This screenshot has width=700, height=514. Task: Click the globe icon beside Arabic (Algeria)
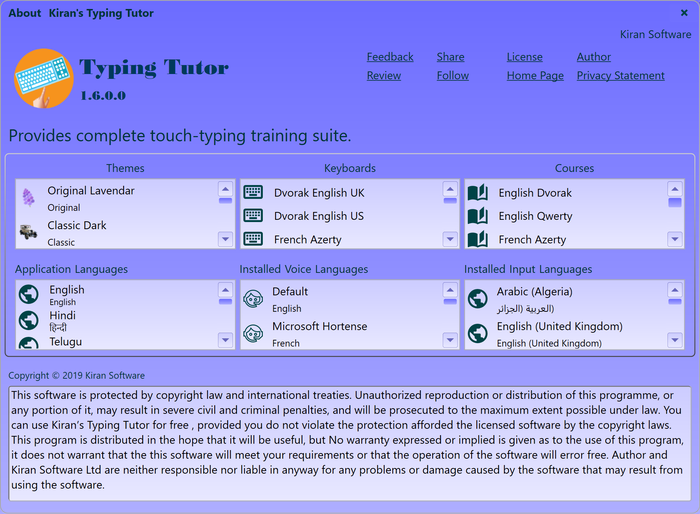tap(478, 298)
